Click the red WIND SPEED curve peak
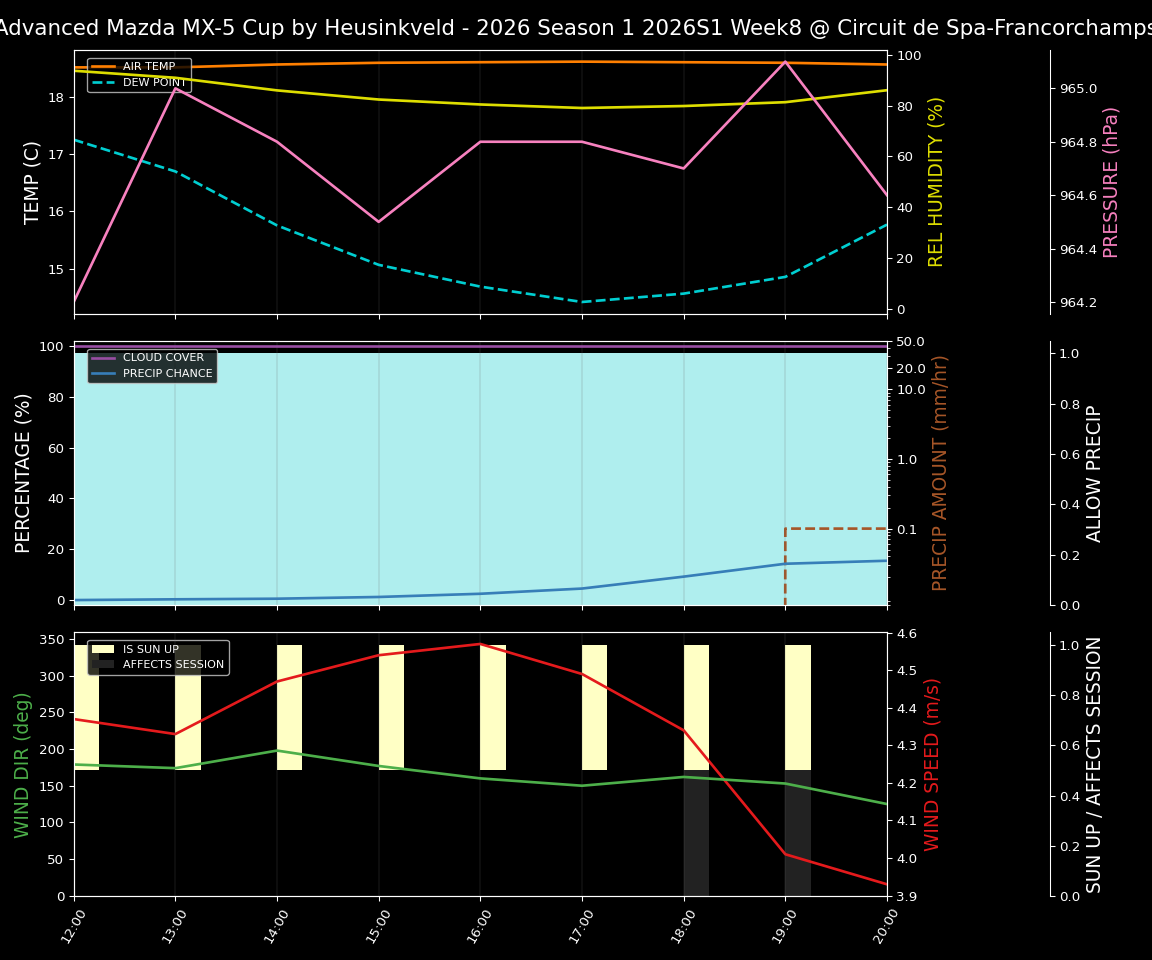Screen dimensions: 1152x960 click(480, 645)
